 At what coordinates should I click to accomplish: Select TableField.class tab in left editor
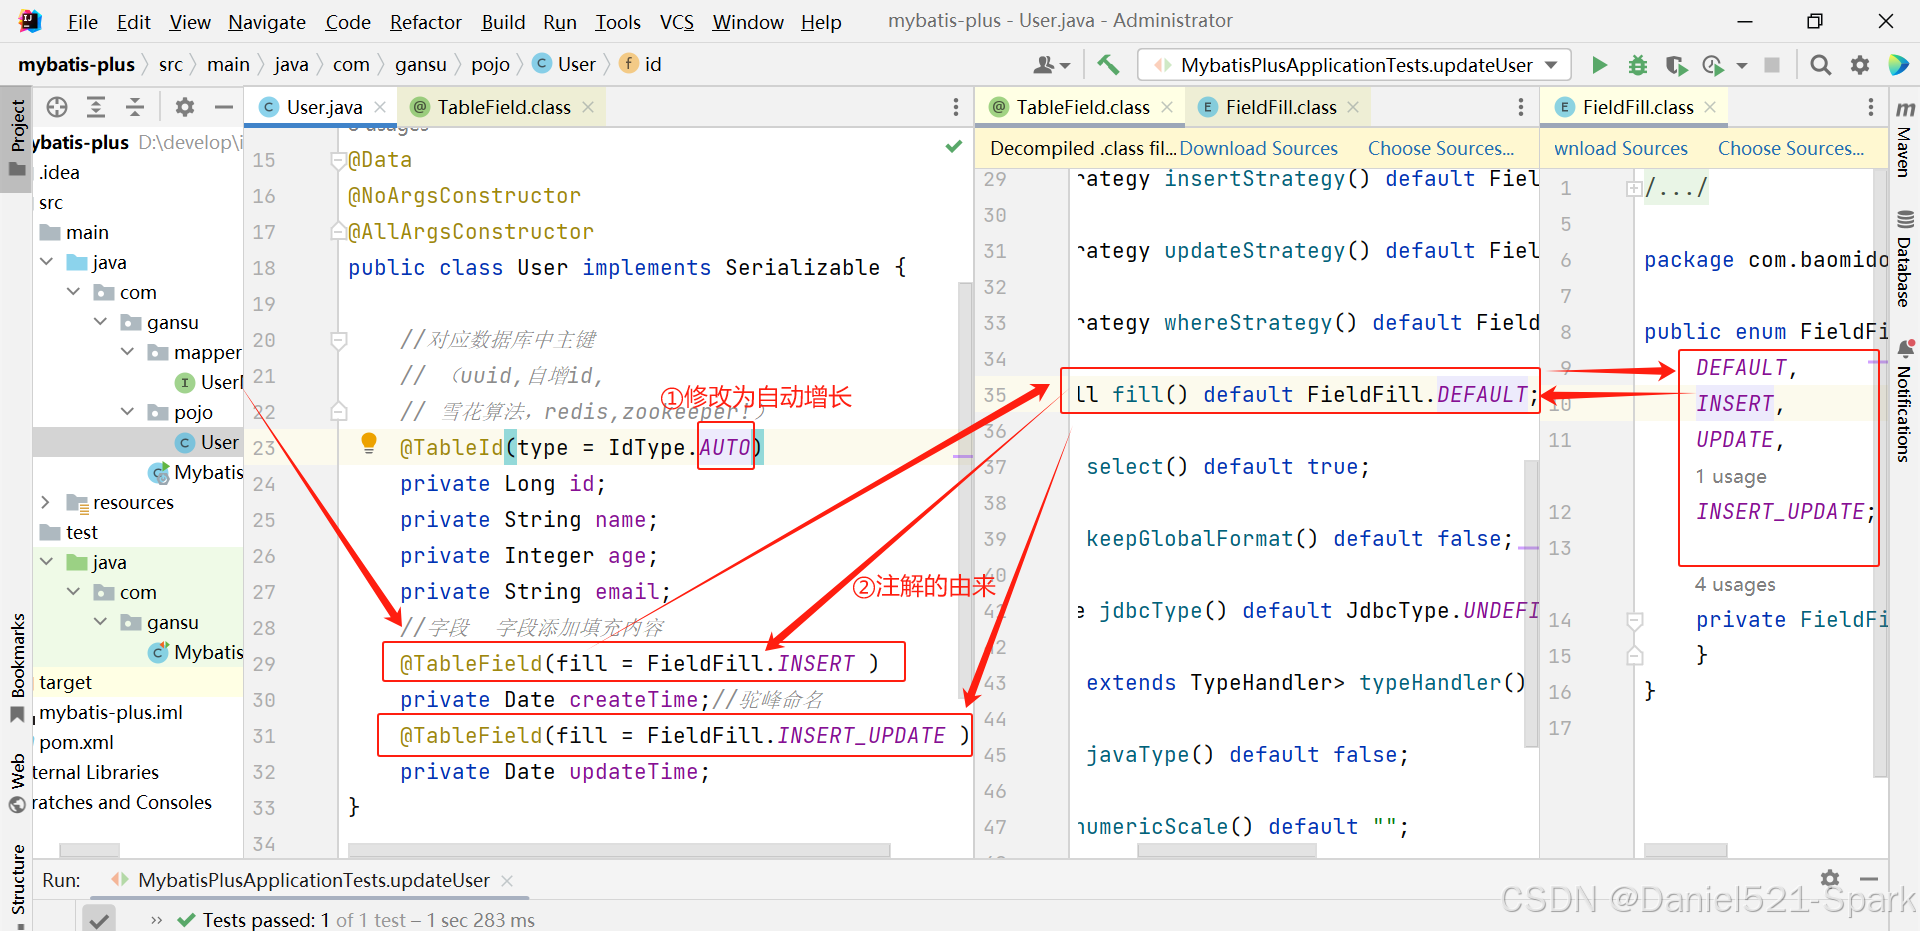[x=503, y=107]
